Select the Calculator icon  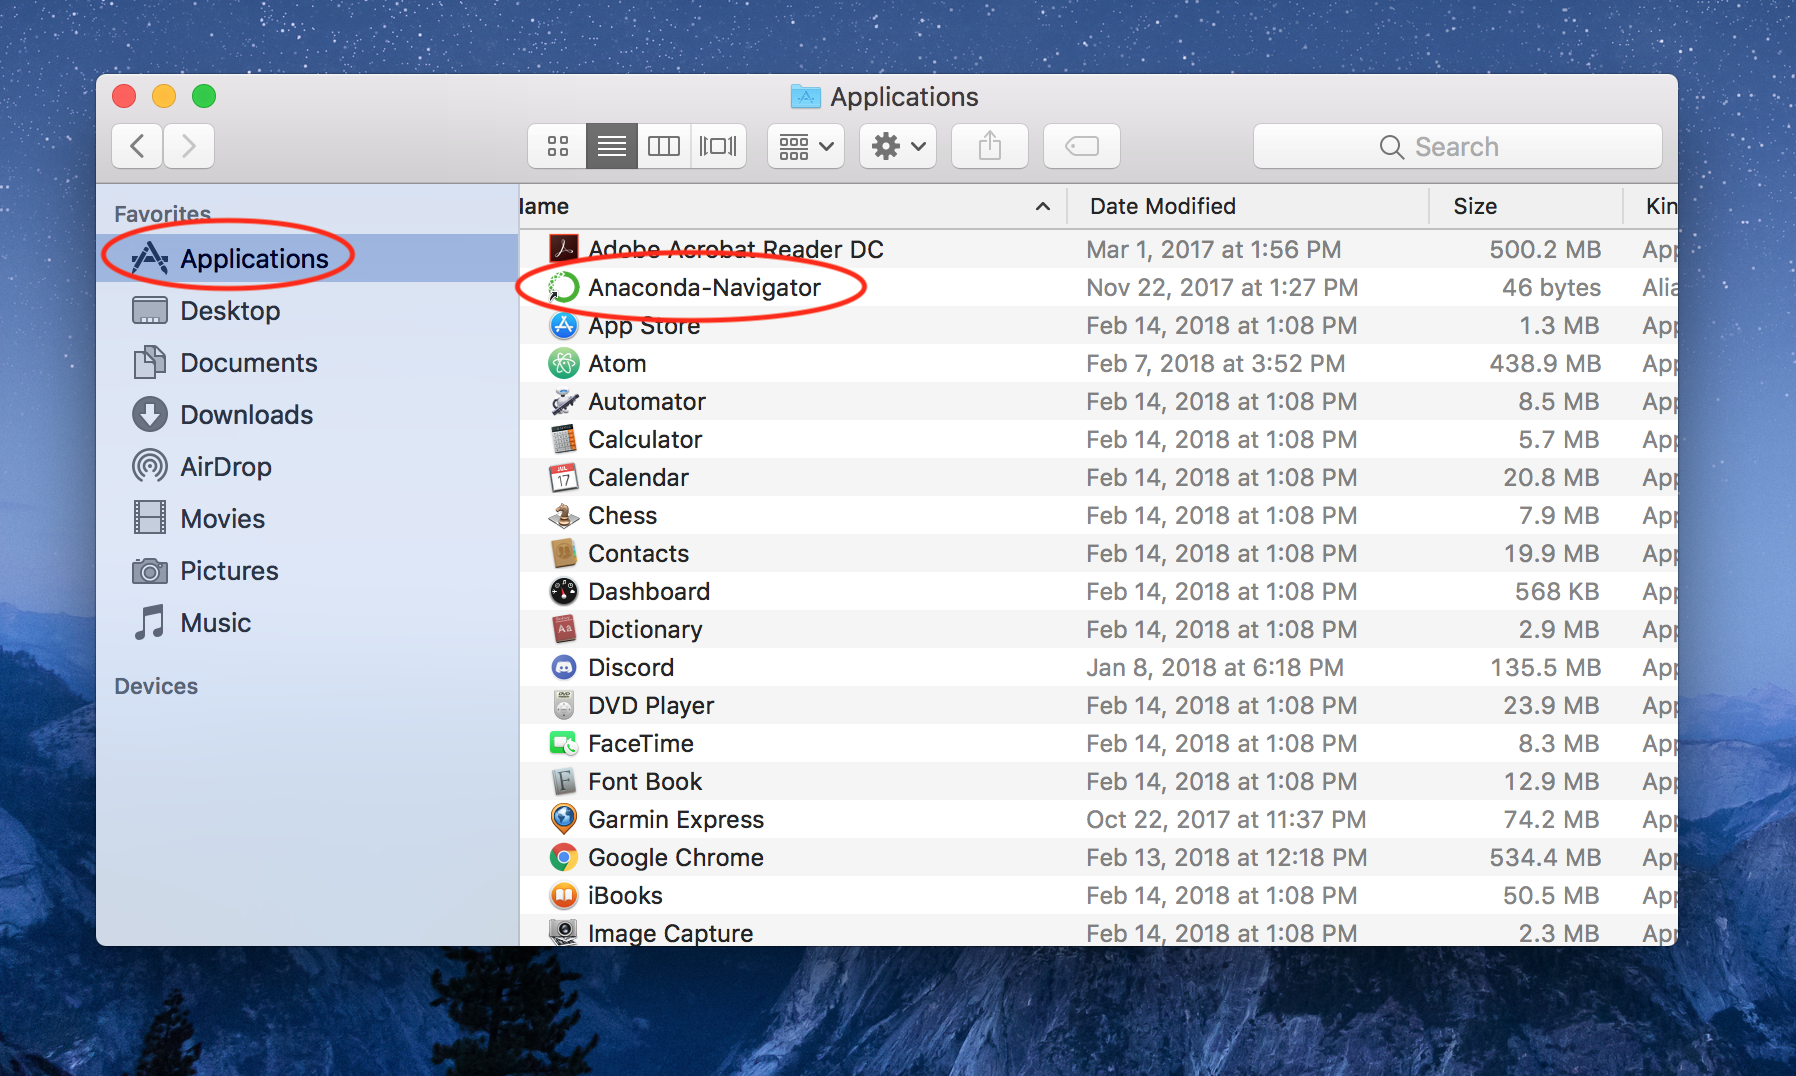[564, 439]
